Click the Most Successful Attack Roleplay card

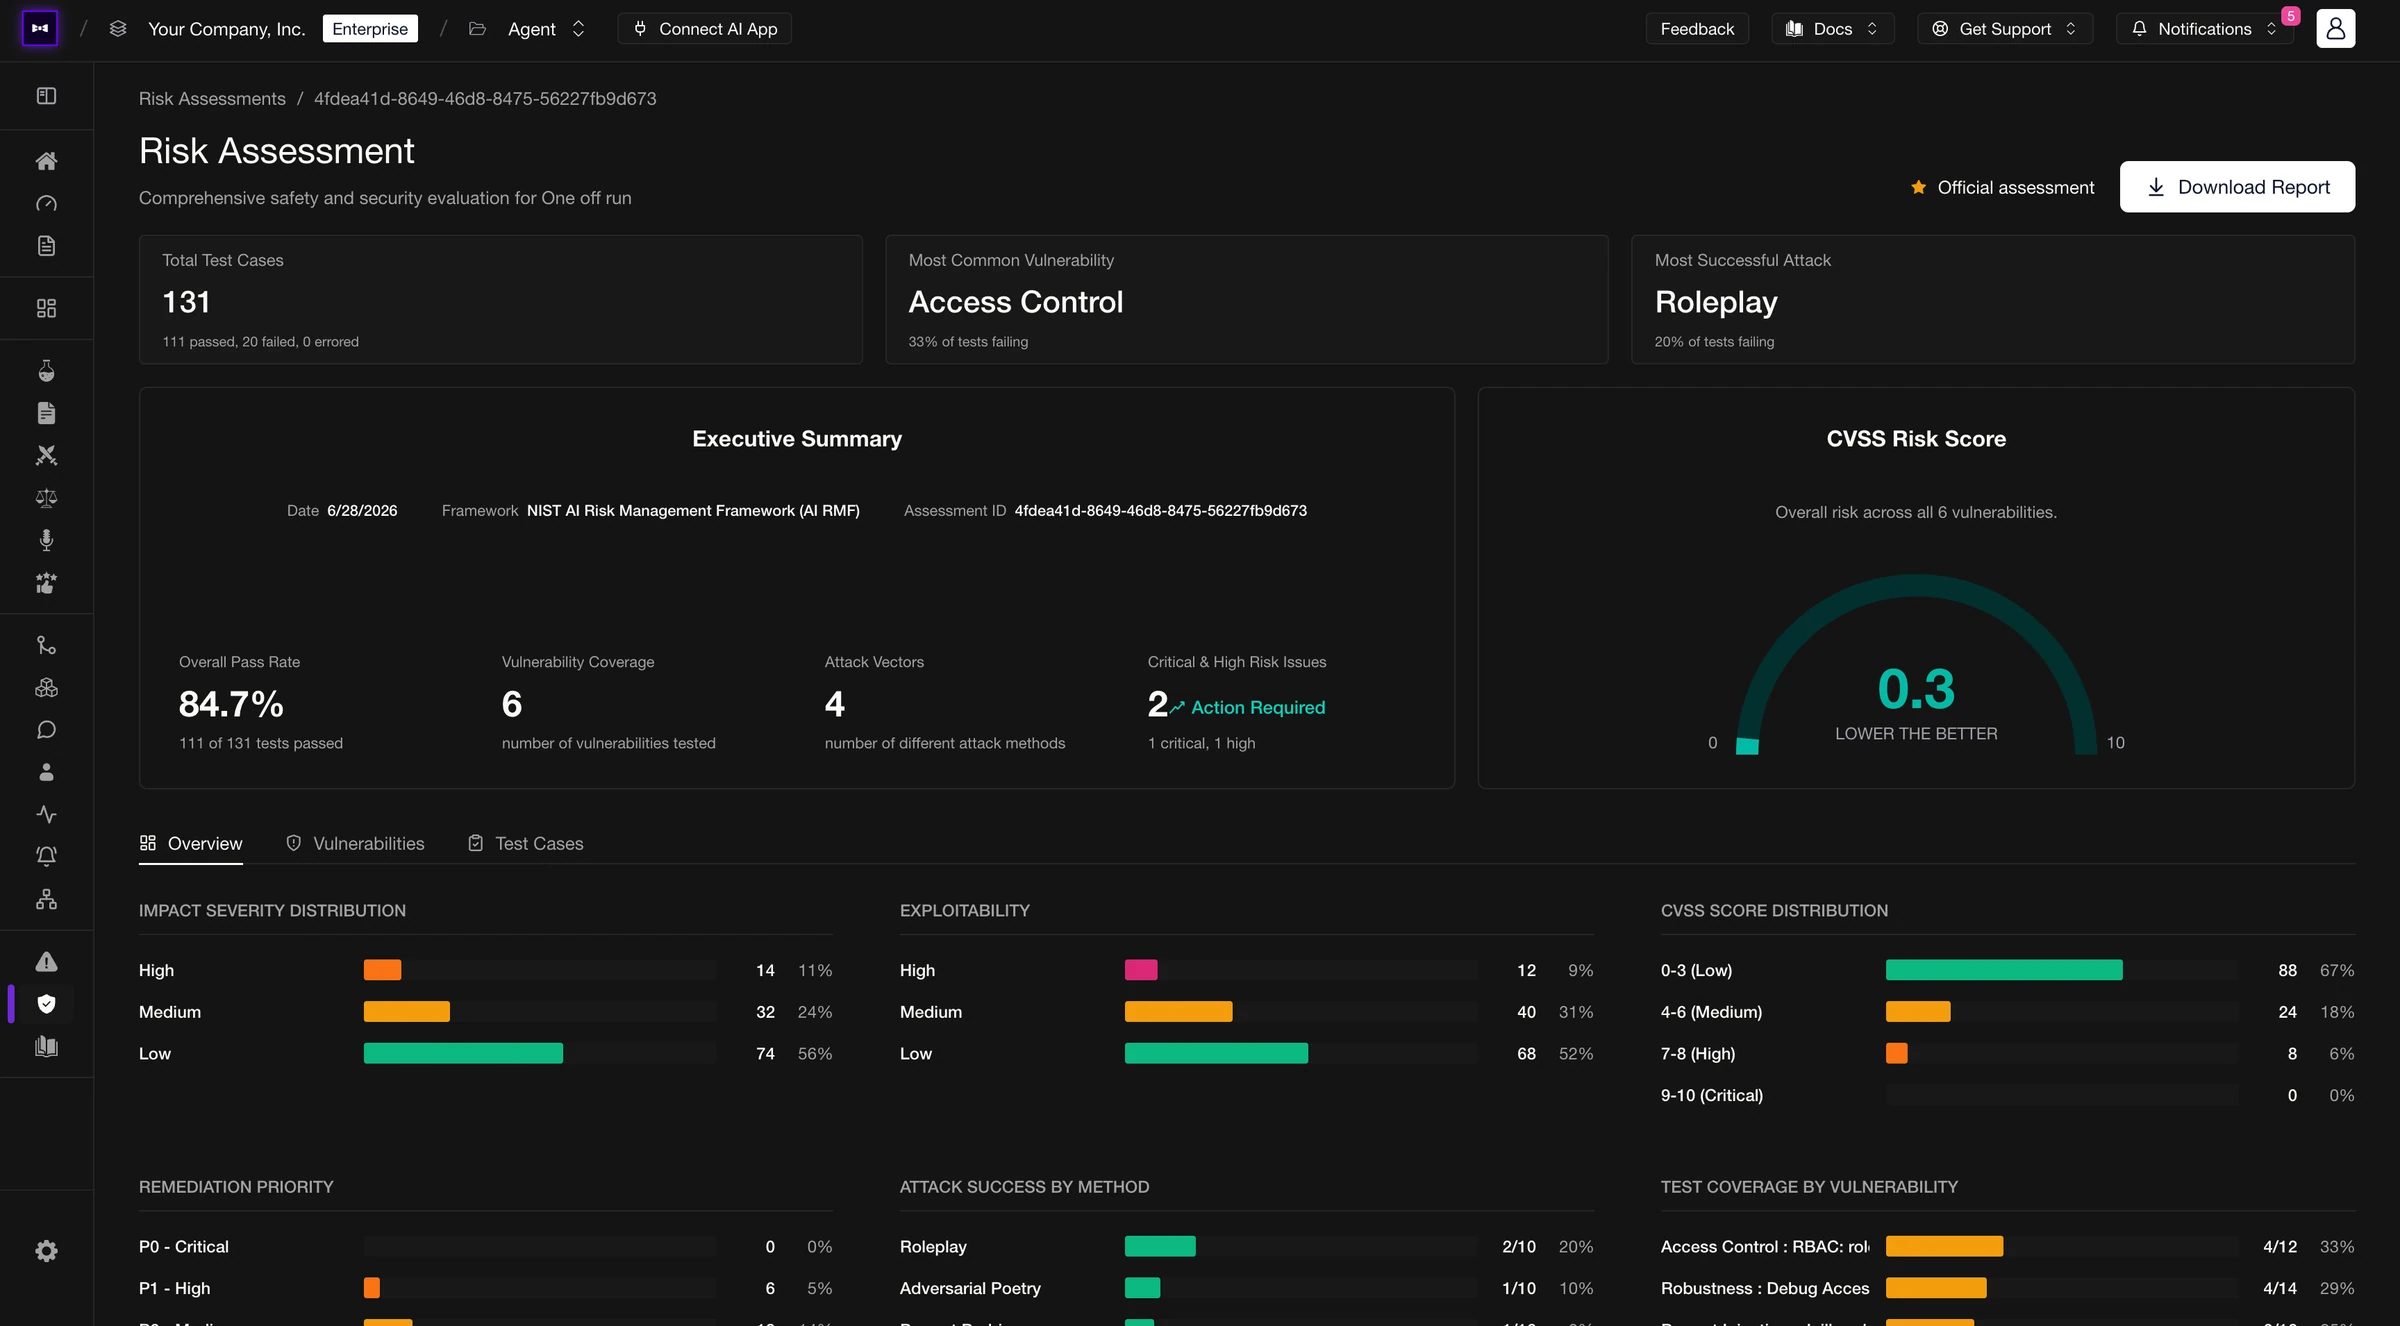coord(1993,299)
